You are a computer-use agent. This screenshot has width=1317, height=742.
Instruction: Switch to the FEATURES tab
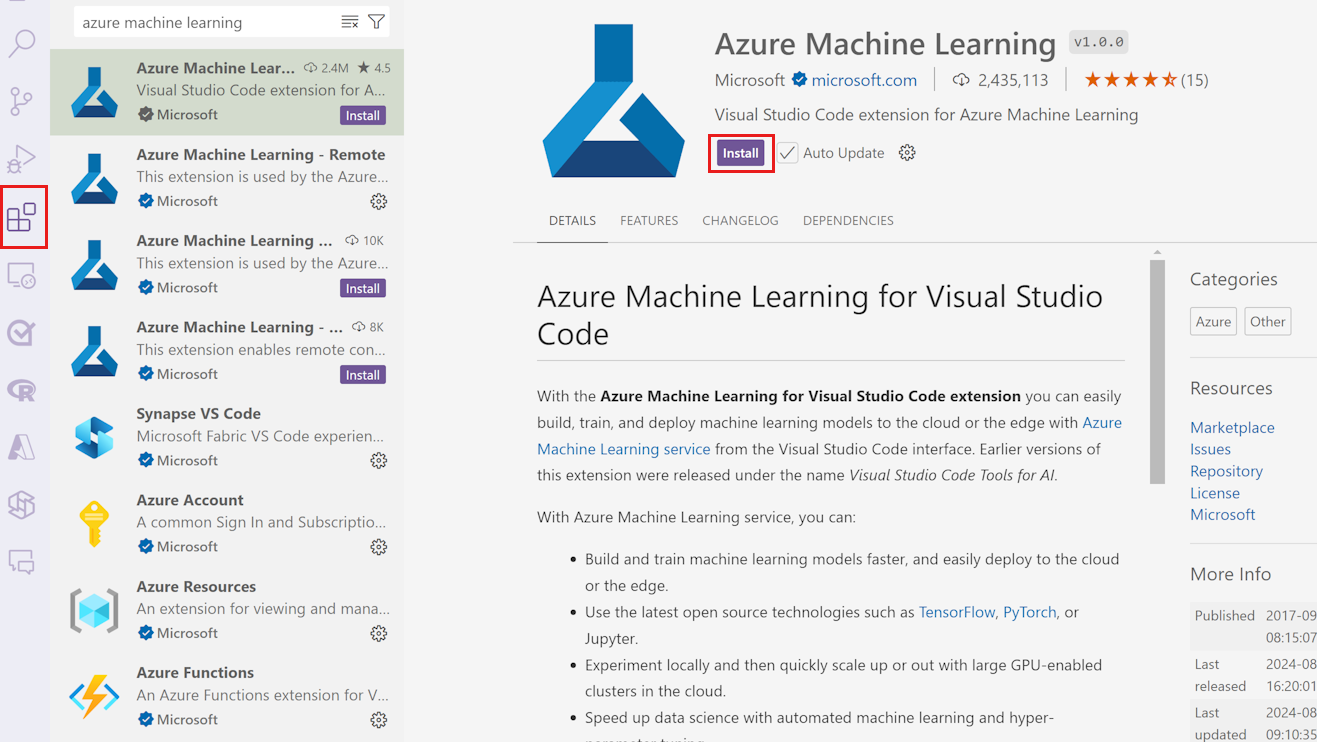[648, 220]
